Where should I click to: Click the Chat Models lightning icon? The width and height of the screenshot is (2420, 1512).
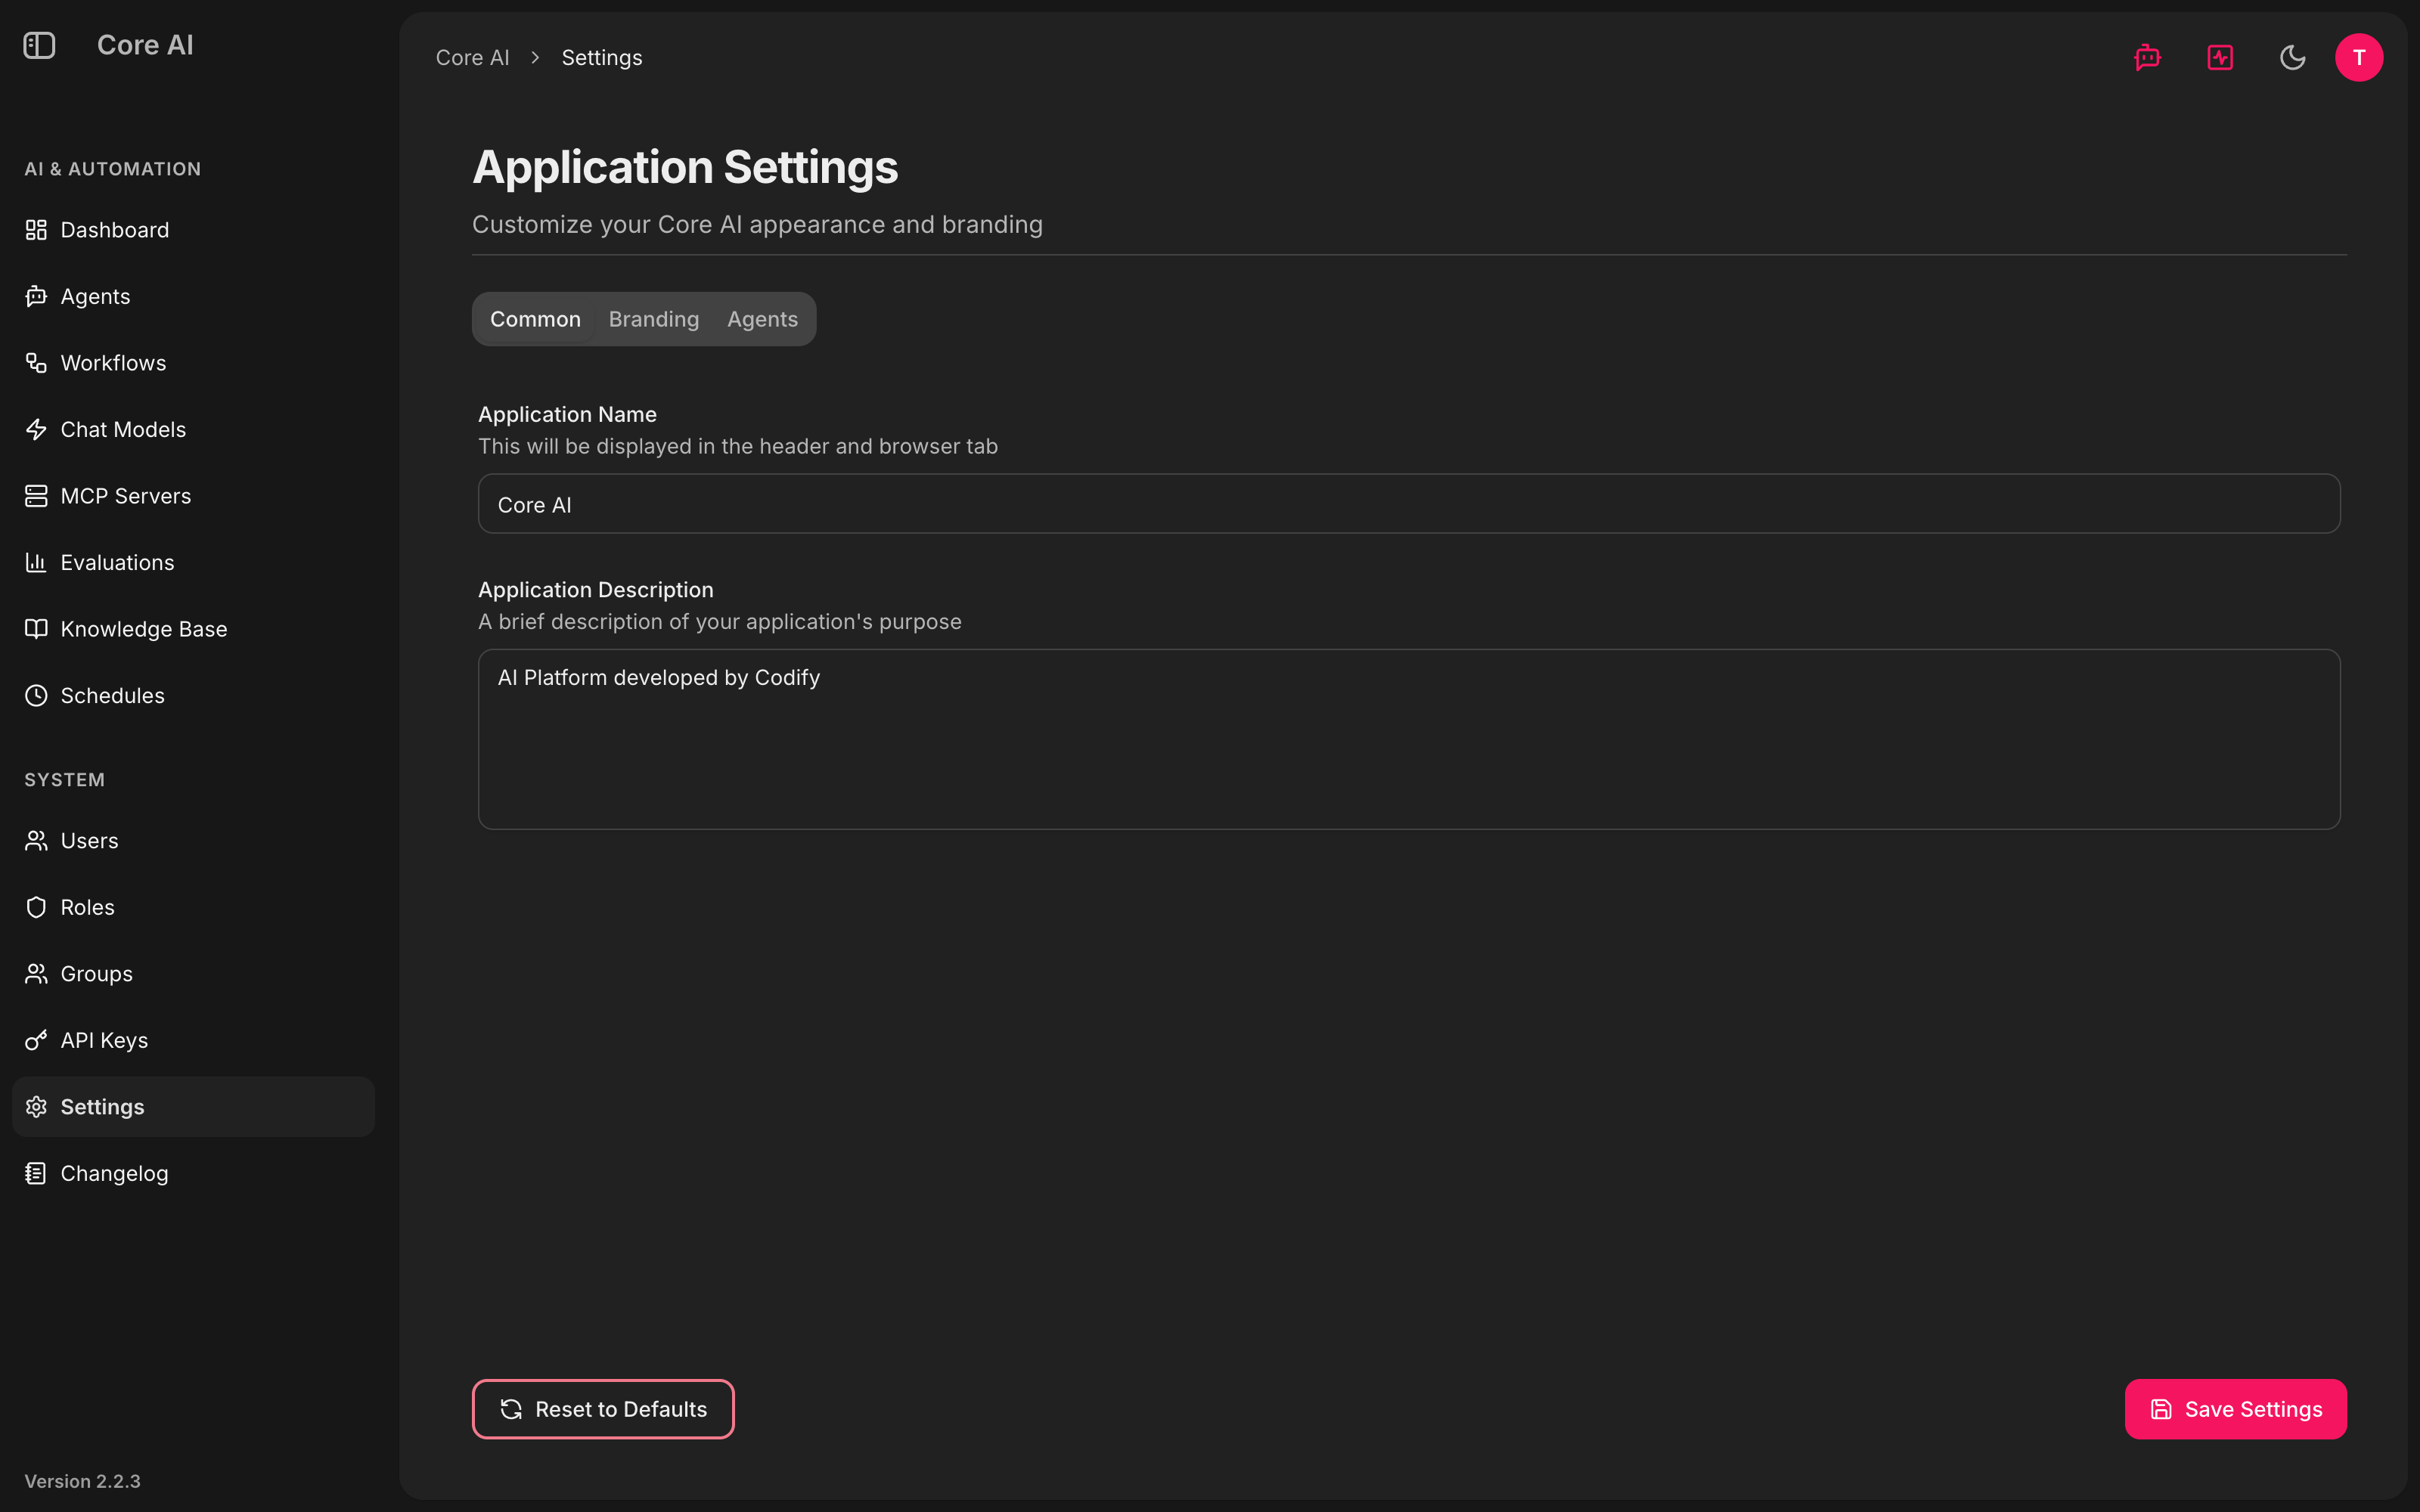tap(36, 429)
